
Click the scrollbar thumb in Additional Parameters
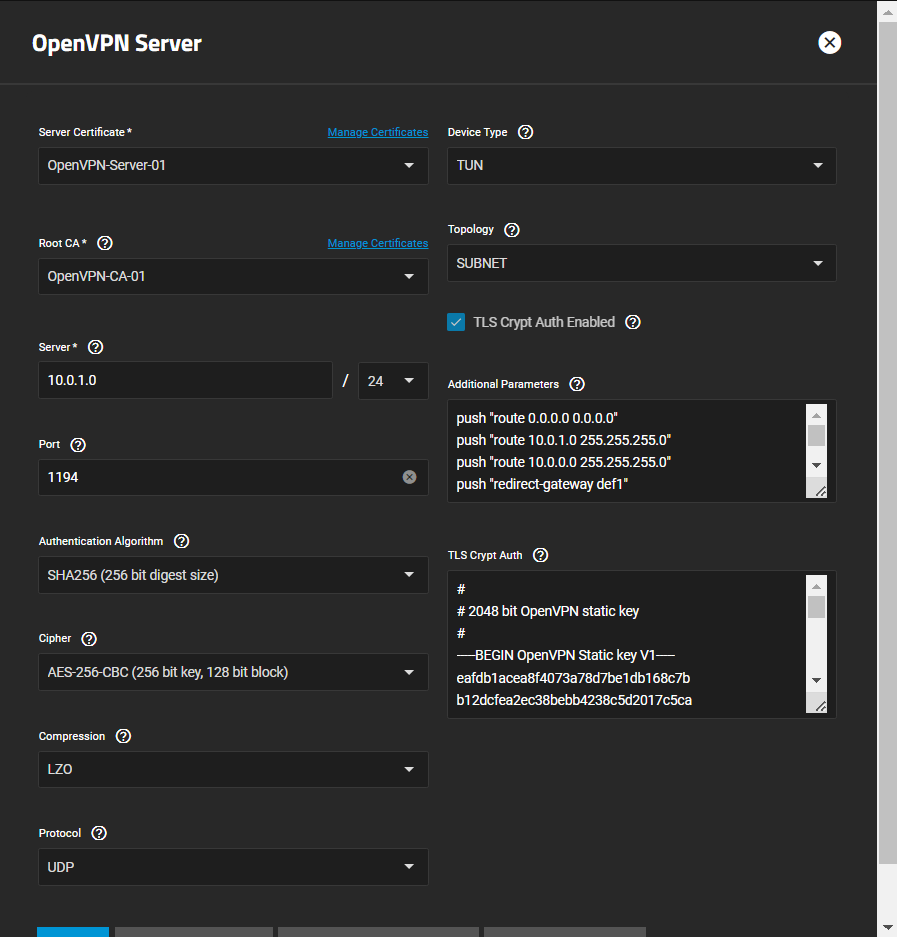(816, 435)
